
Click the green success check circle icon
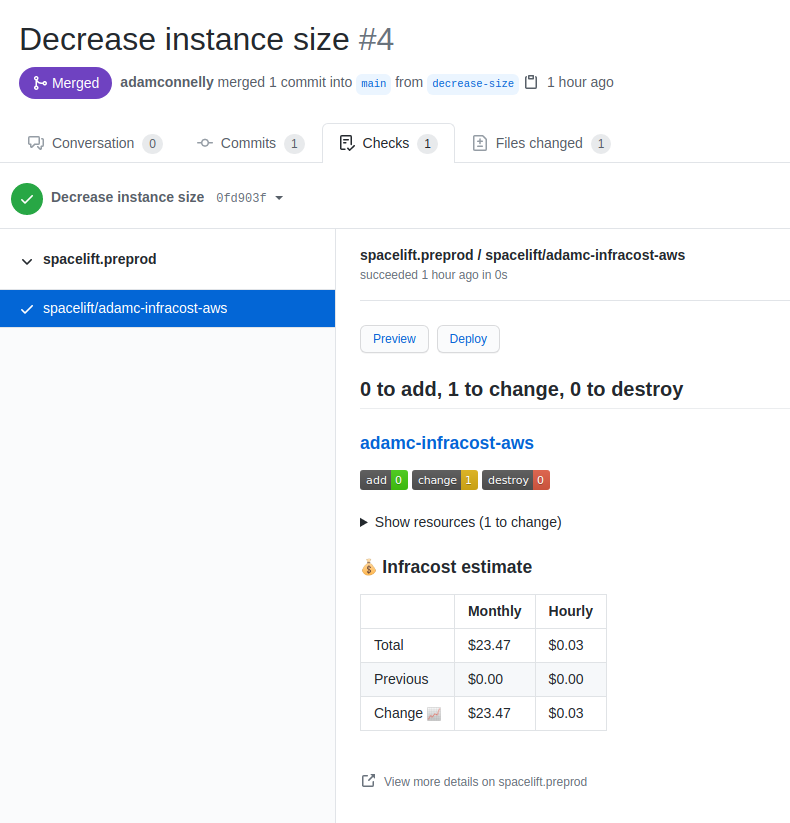tap(27, 198)
